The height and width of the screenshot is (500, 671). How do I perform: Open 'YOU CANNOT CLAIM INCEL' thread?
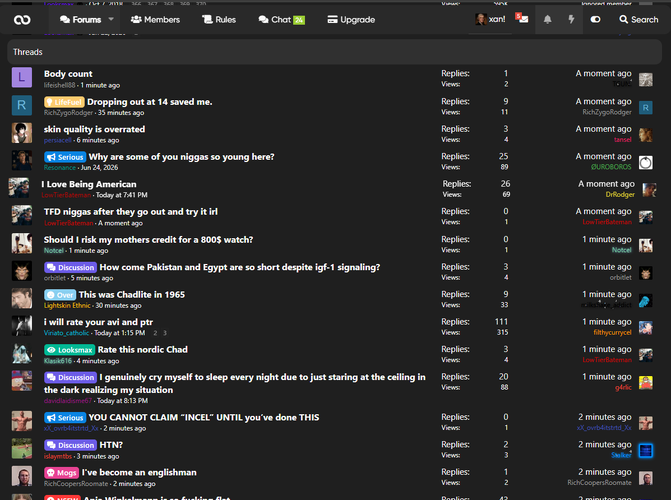coord(204,417)
